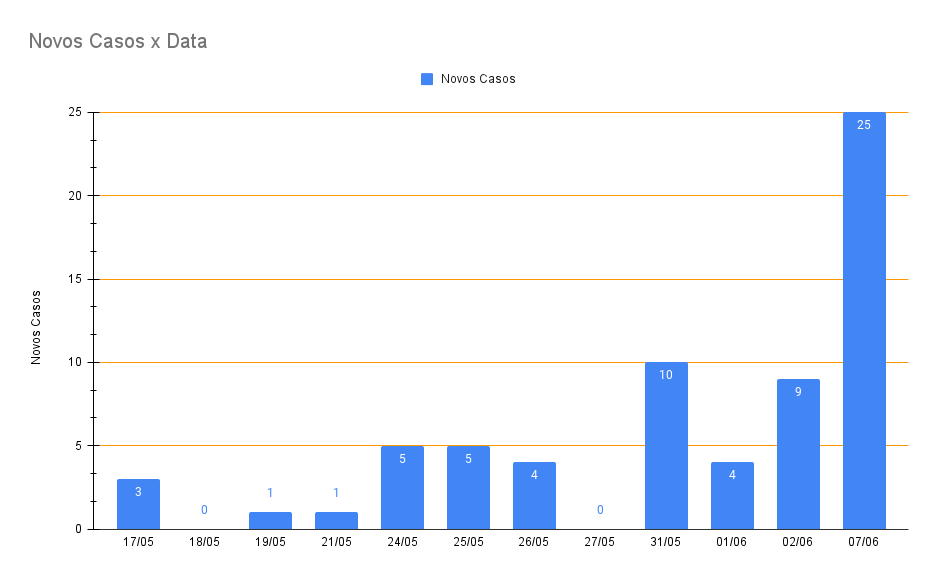Click the data label 0 above 27/05
Screen dimensions: 937x578
pos(600,510)
